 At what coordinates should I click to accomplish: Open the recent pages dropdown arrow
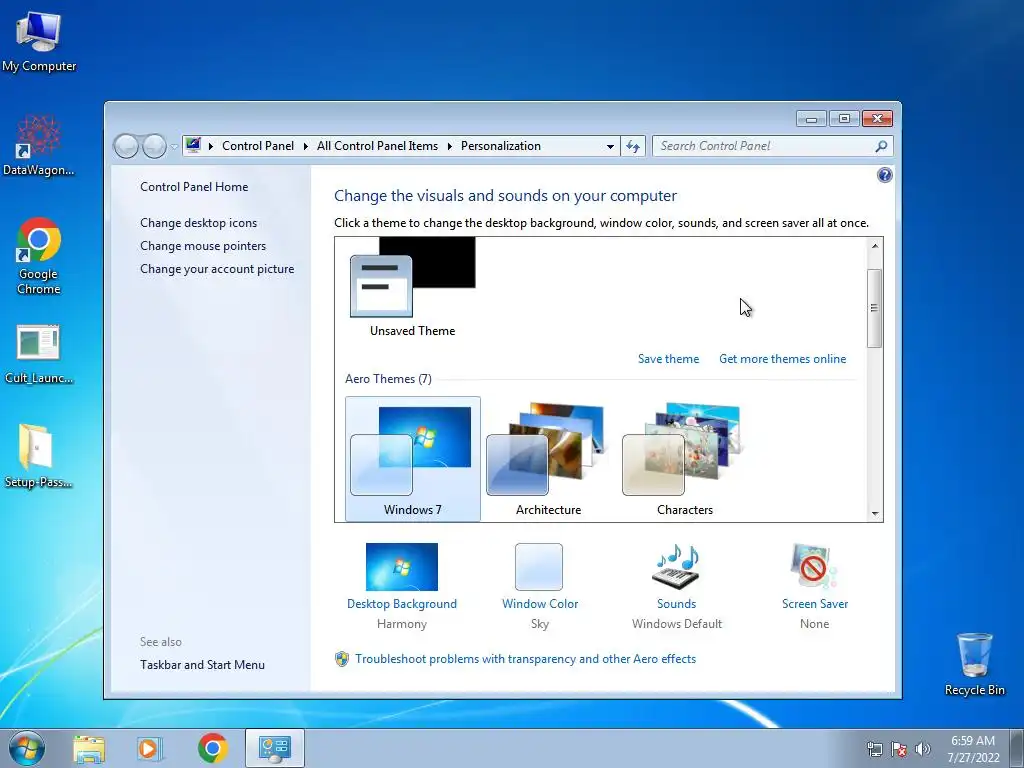[174, 147]
